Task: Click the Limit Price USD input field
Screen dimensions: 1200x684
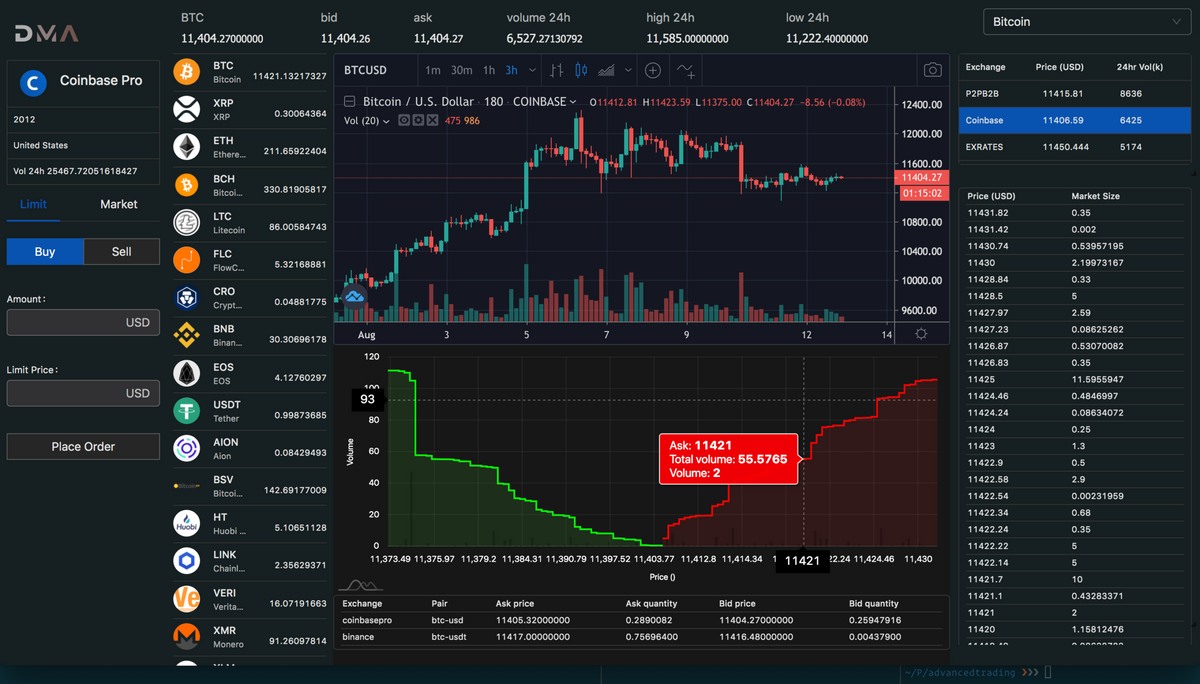Action: click(x=83, y=393)
